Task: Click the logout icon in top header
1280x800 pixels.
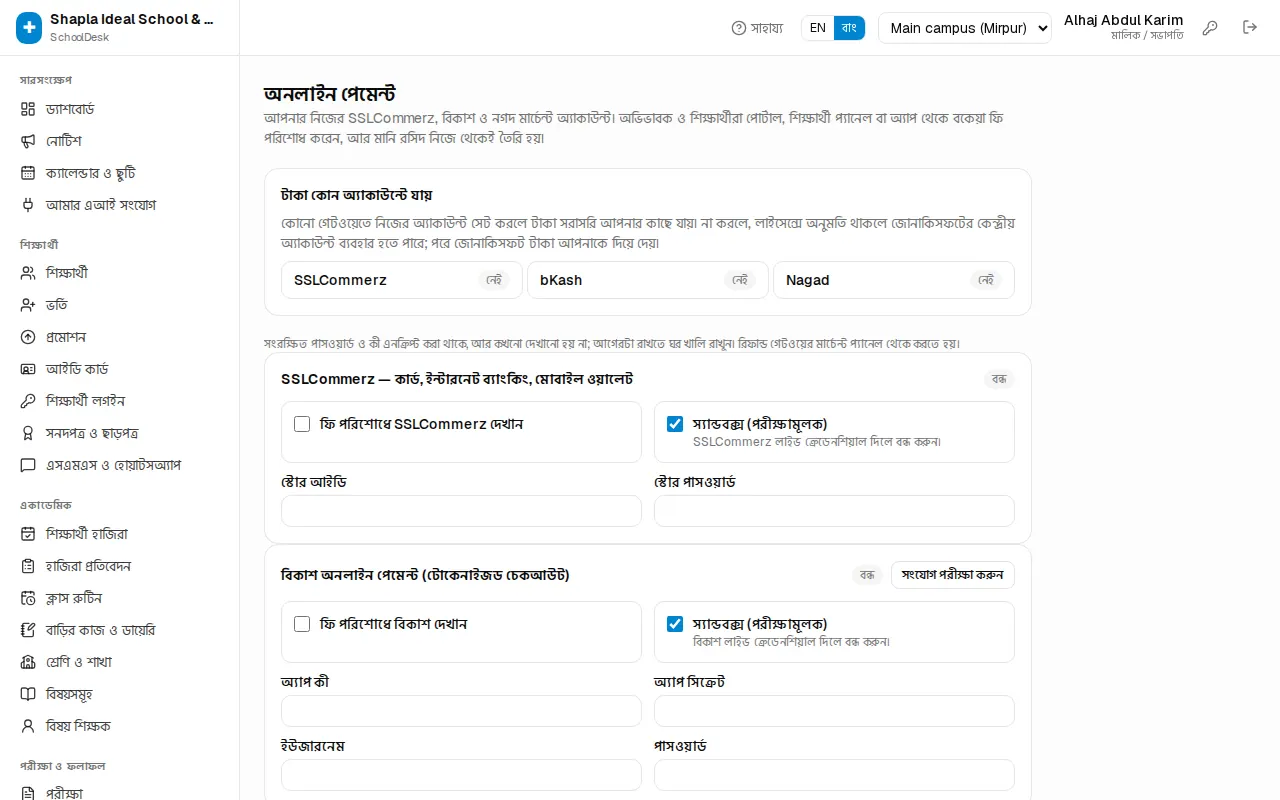Action: [x=1250, y=28]
